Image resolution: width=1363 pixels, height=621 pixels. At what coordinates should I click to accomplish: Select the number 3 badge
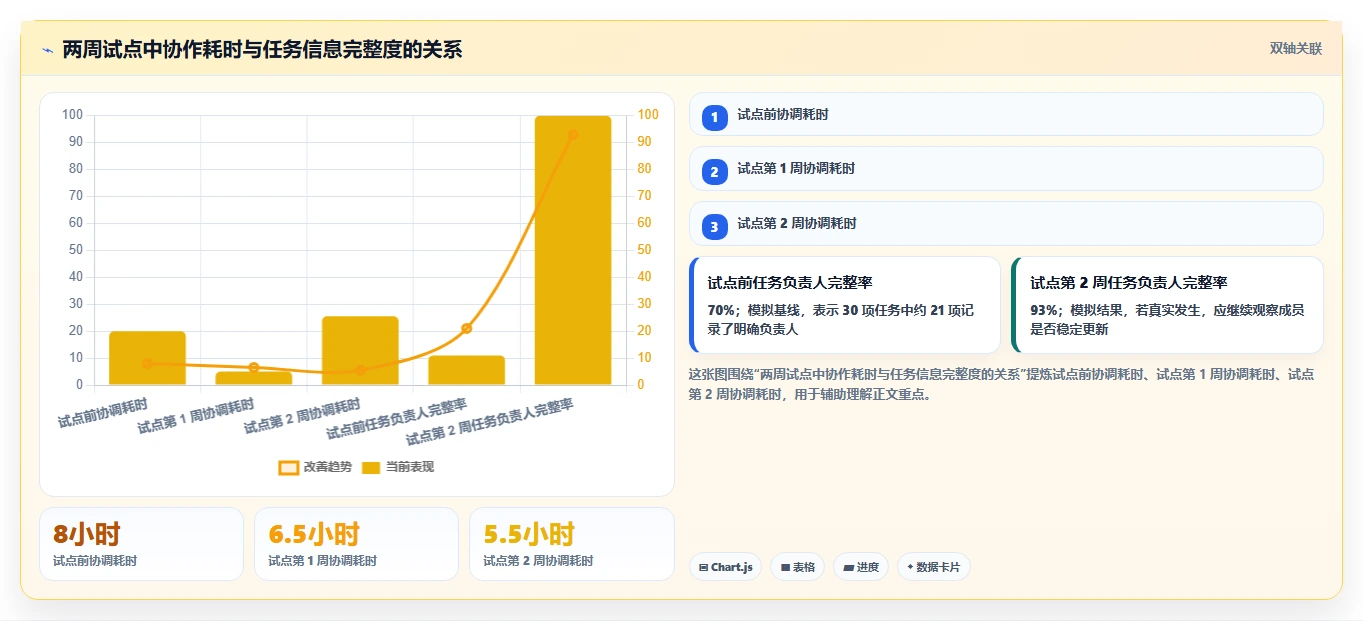(714, 227)
